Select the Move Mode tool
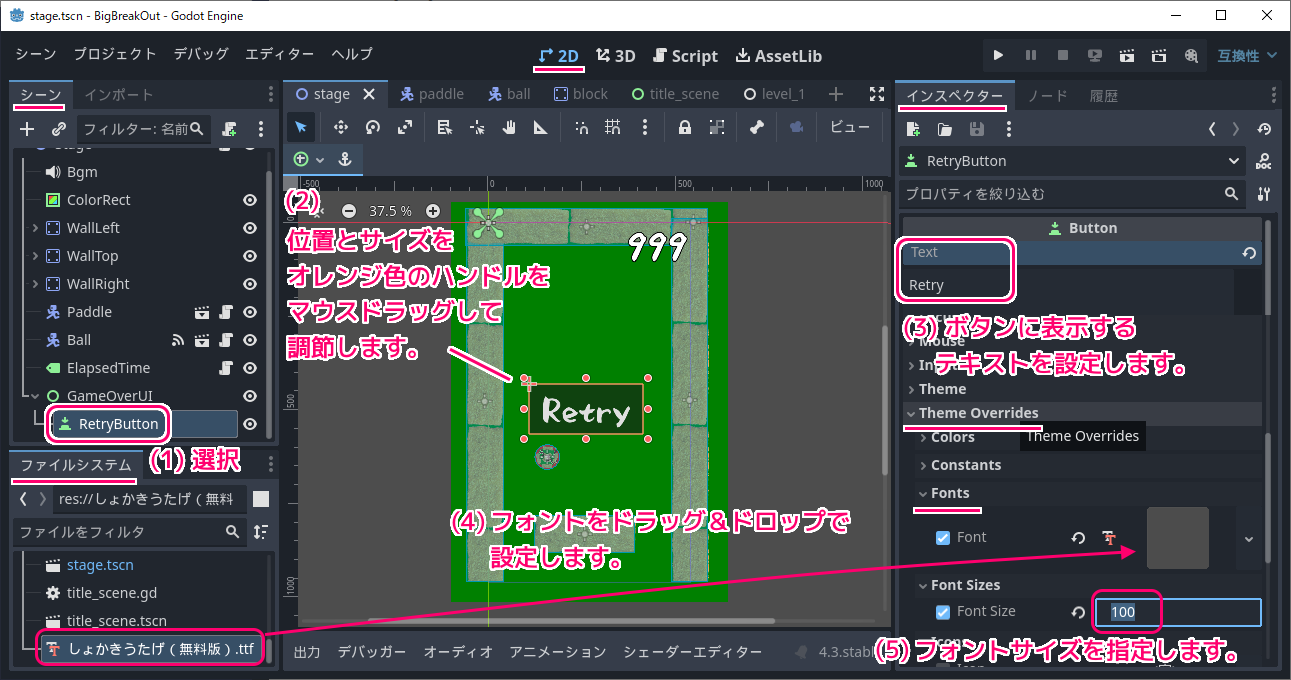1291x680 pixels. pyautogui.click(x=340, y=127)
